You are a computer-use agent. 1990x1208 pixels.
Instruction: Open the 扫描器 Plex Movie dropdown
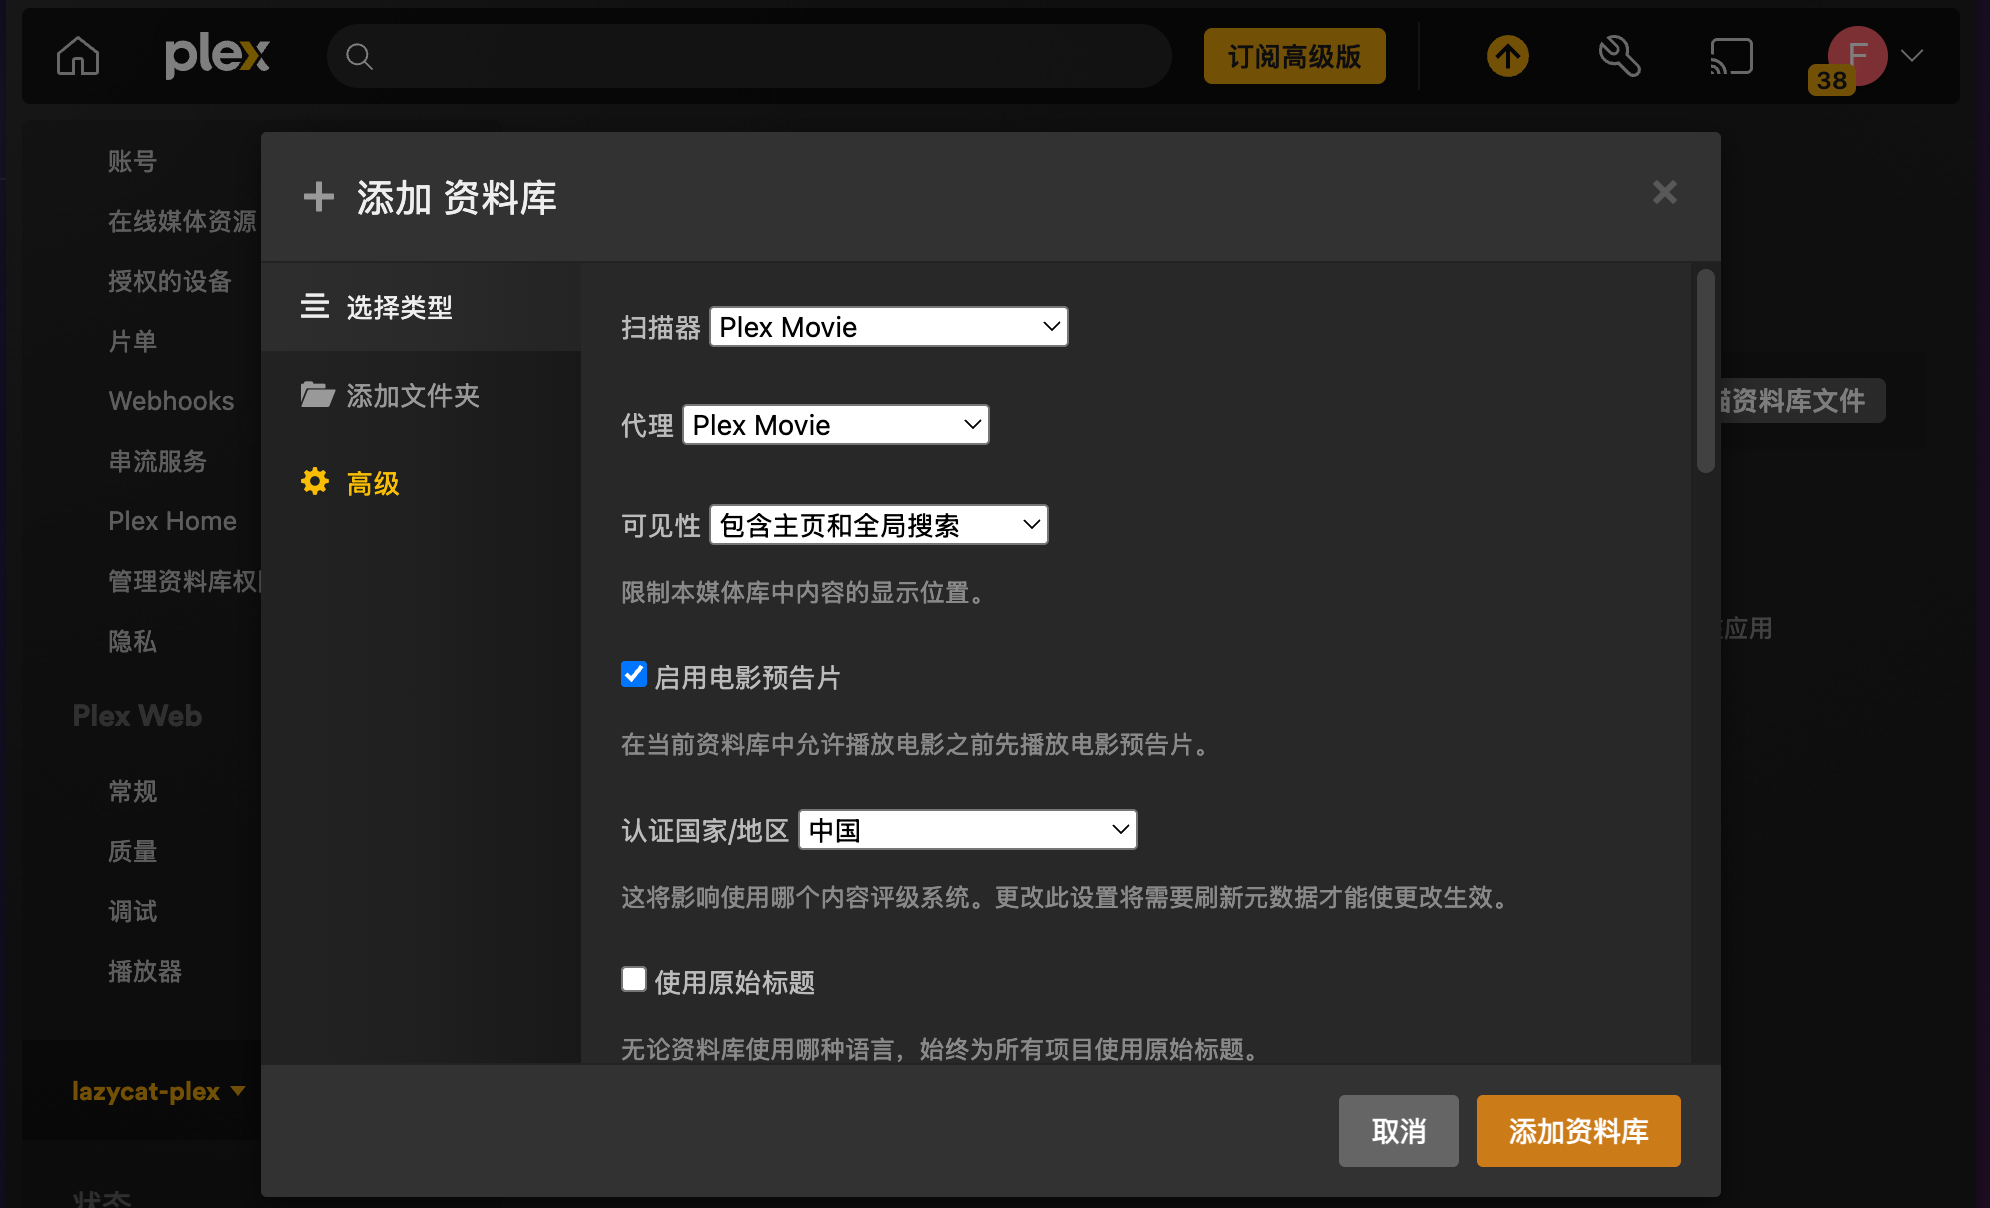pyautogui.click(x=889, y=327)
